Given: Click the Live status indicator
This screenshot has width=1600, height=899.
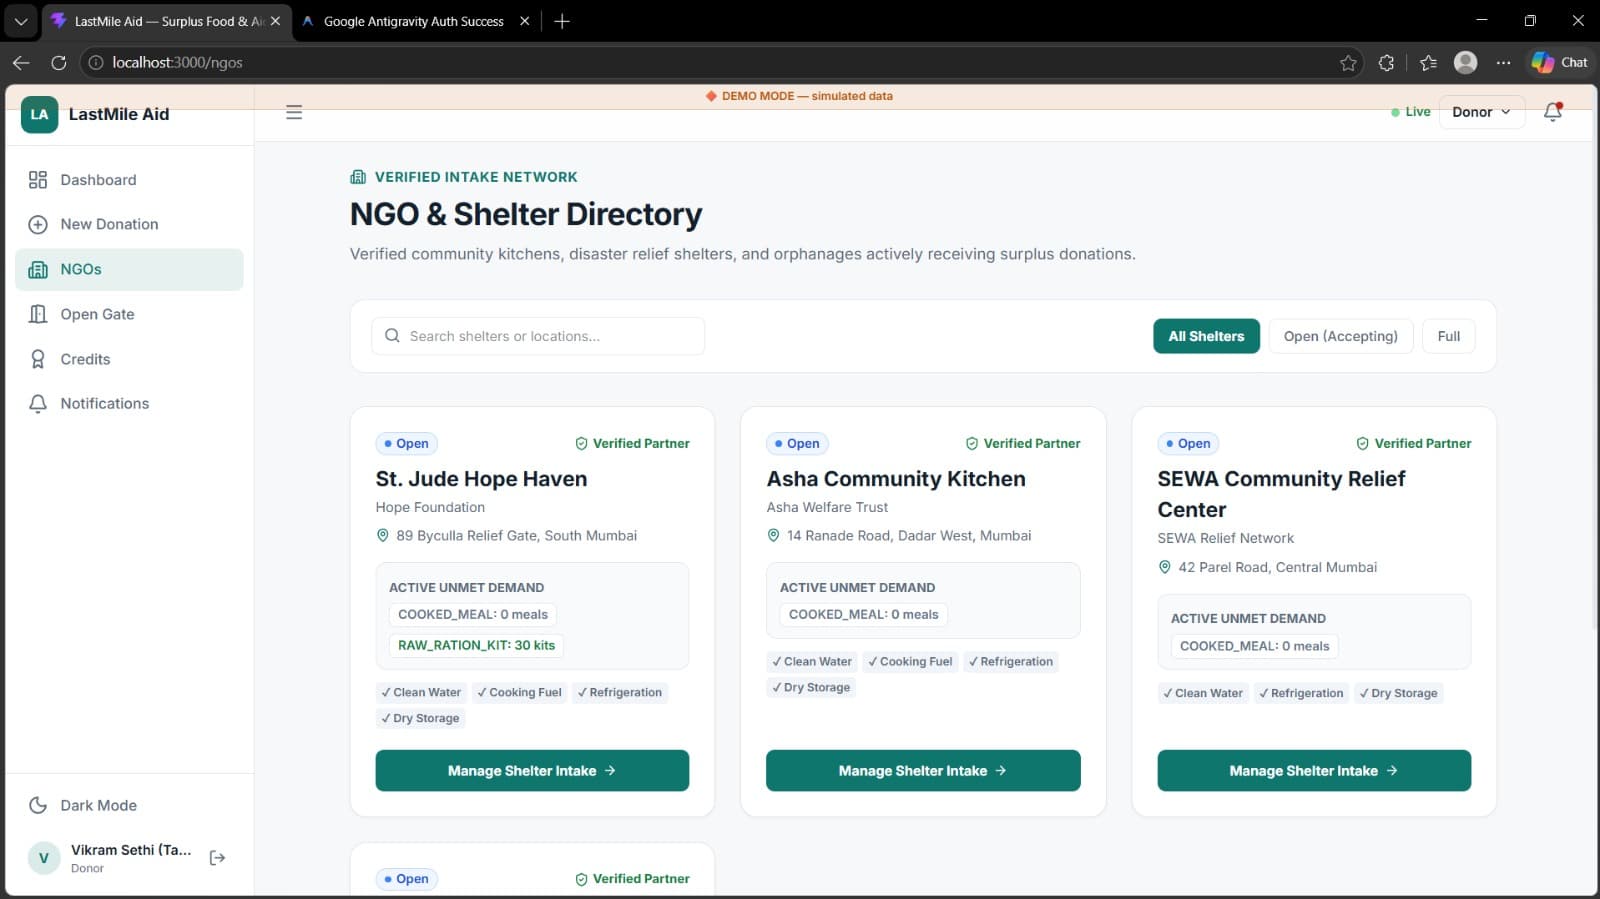Looking at the screenshot, I should [1410, 112].
